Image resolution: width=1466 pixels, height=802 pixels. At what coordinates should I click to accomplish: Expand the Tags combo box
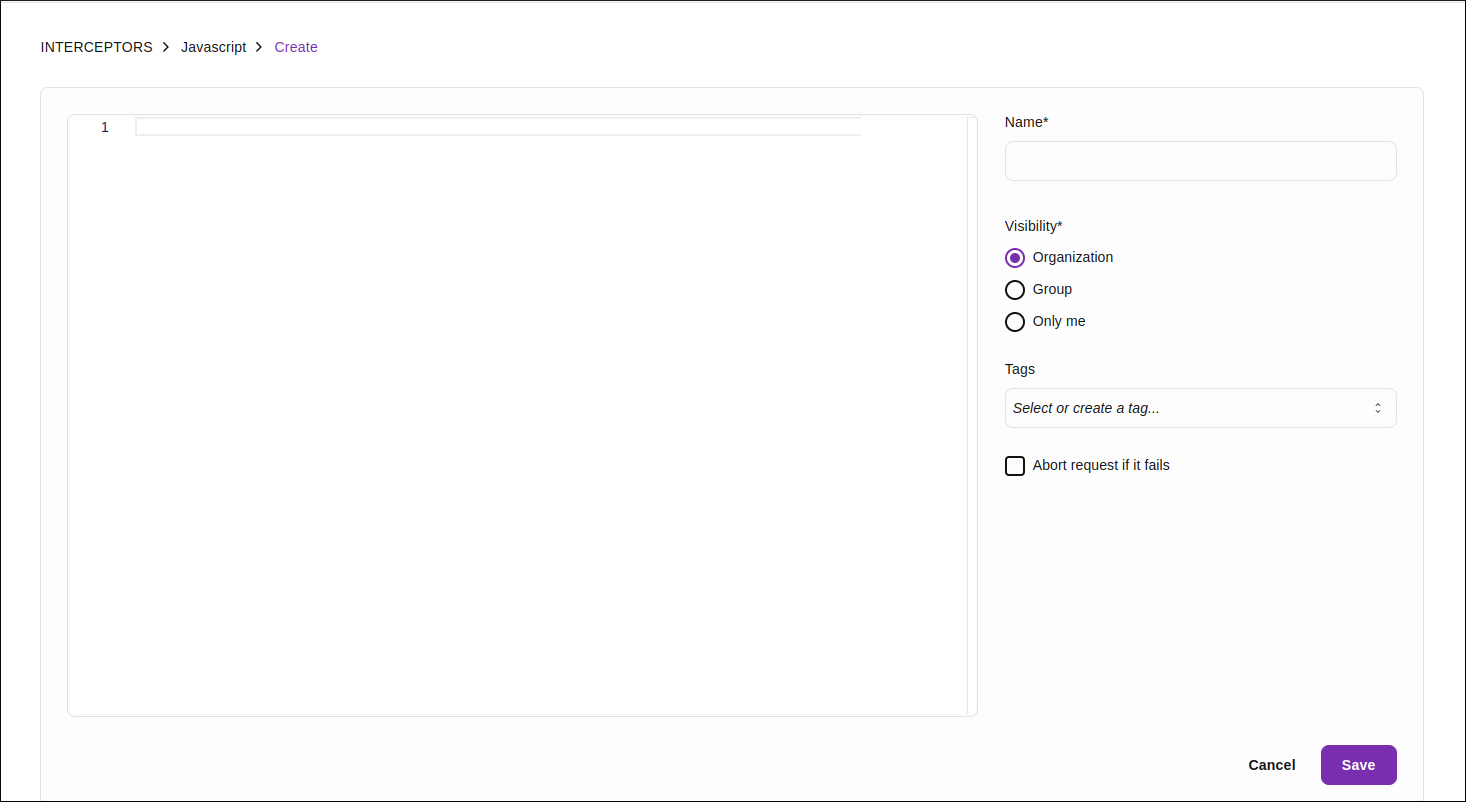pos(1200,408)
